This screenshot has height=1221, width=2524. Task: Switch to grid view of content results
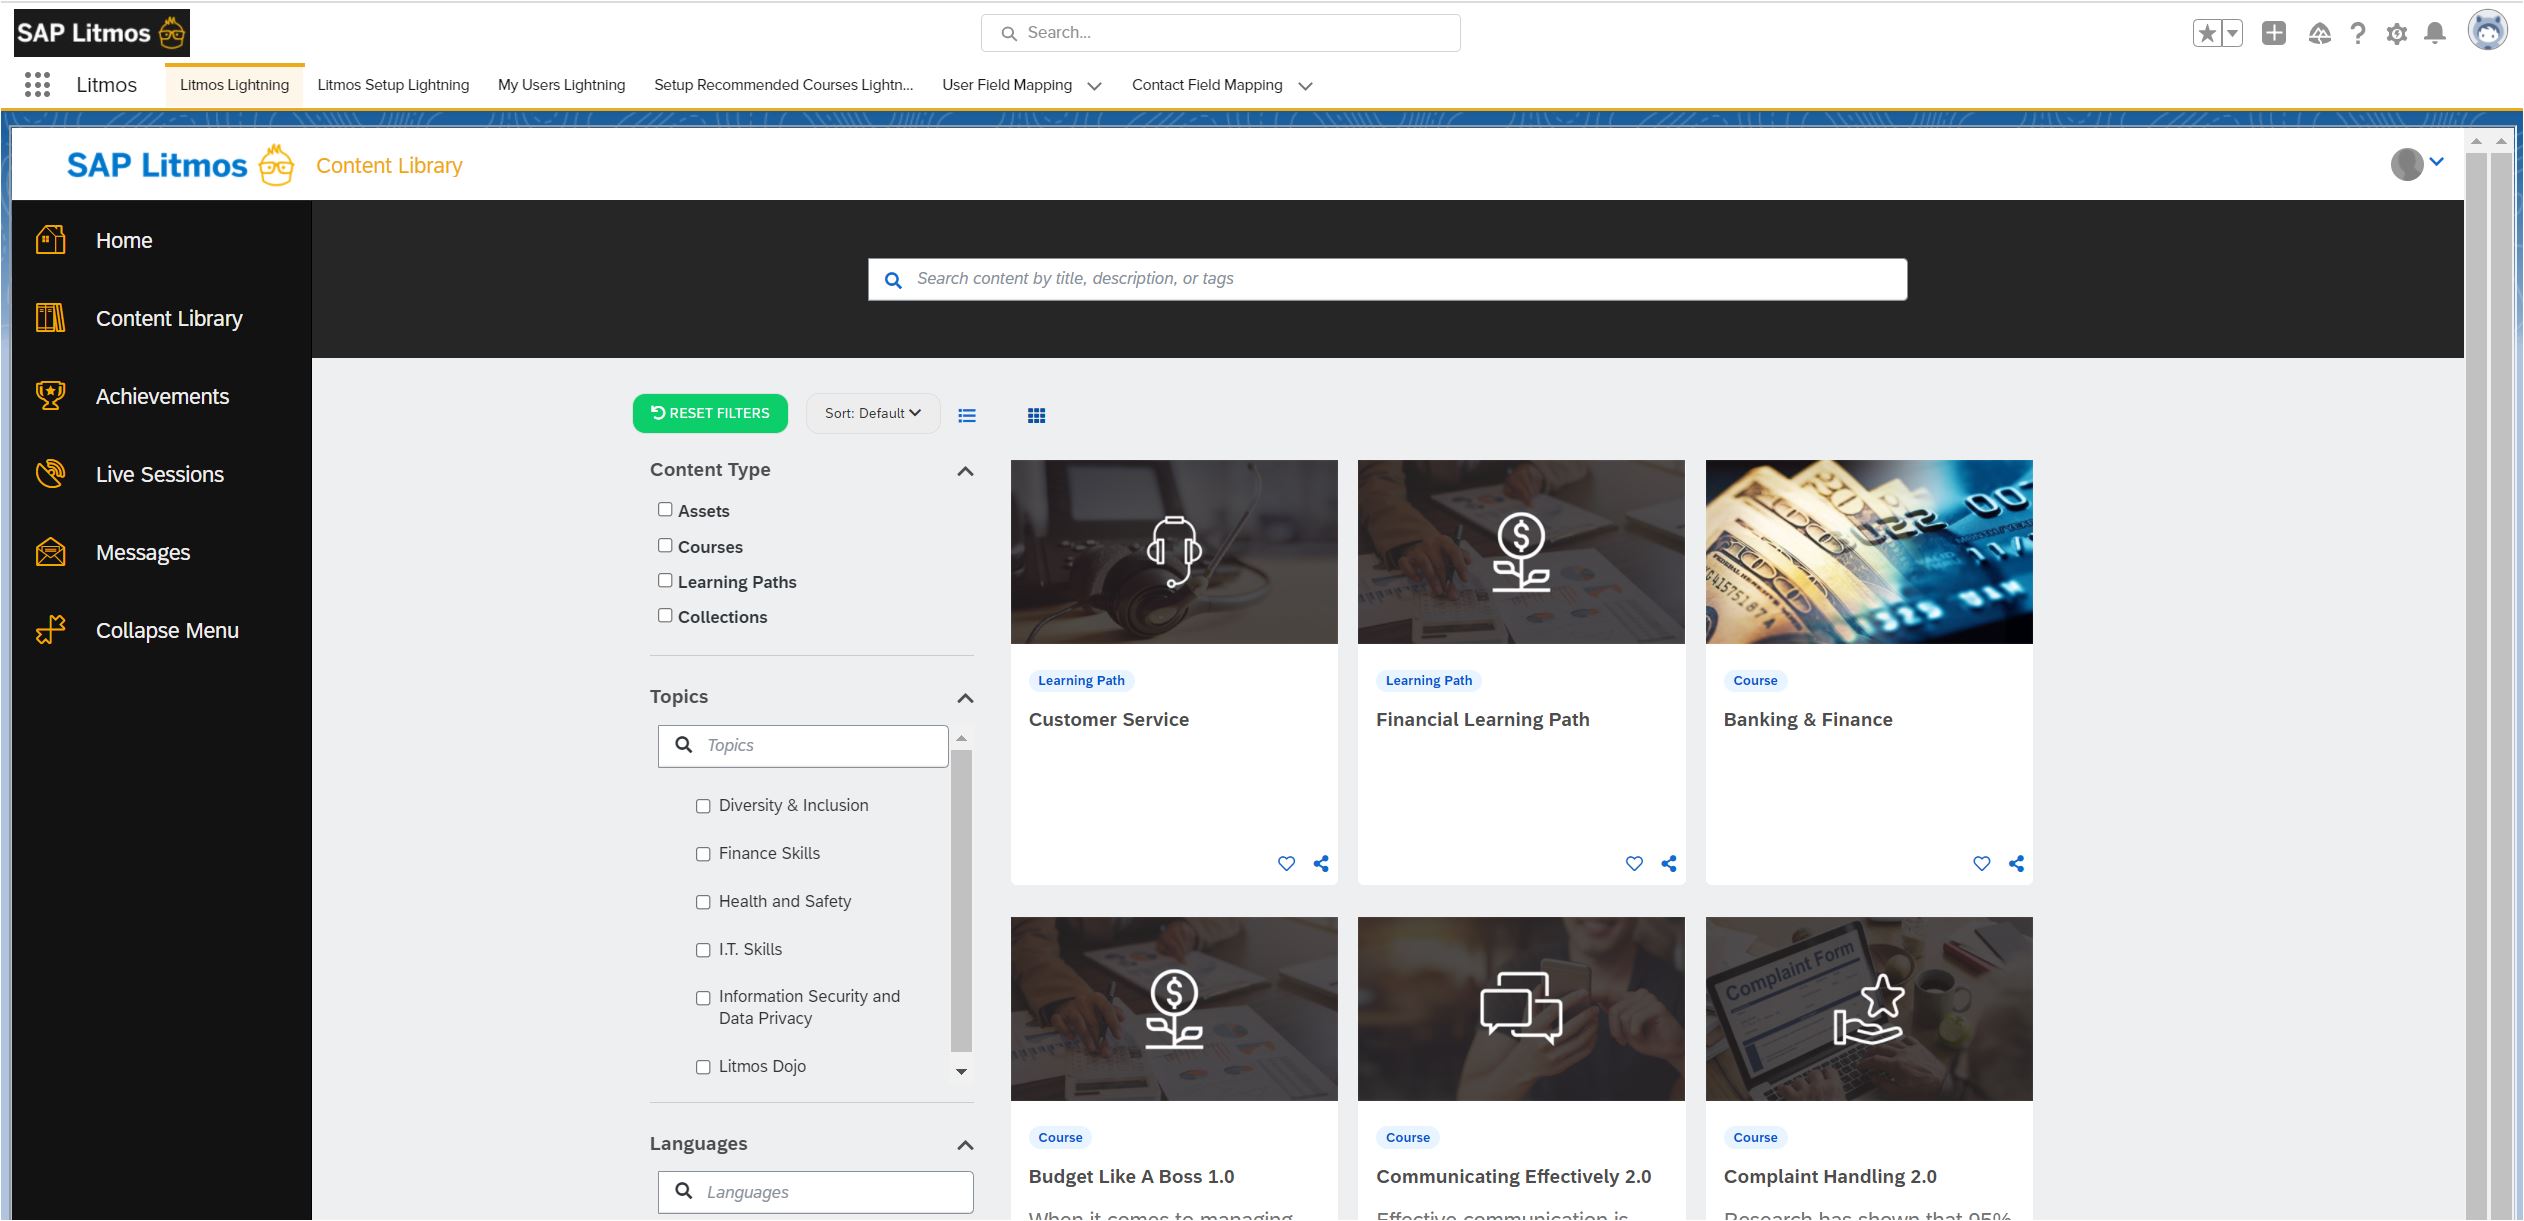pos(1036,414)
